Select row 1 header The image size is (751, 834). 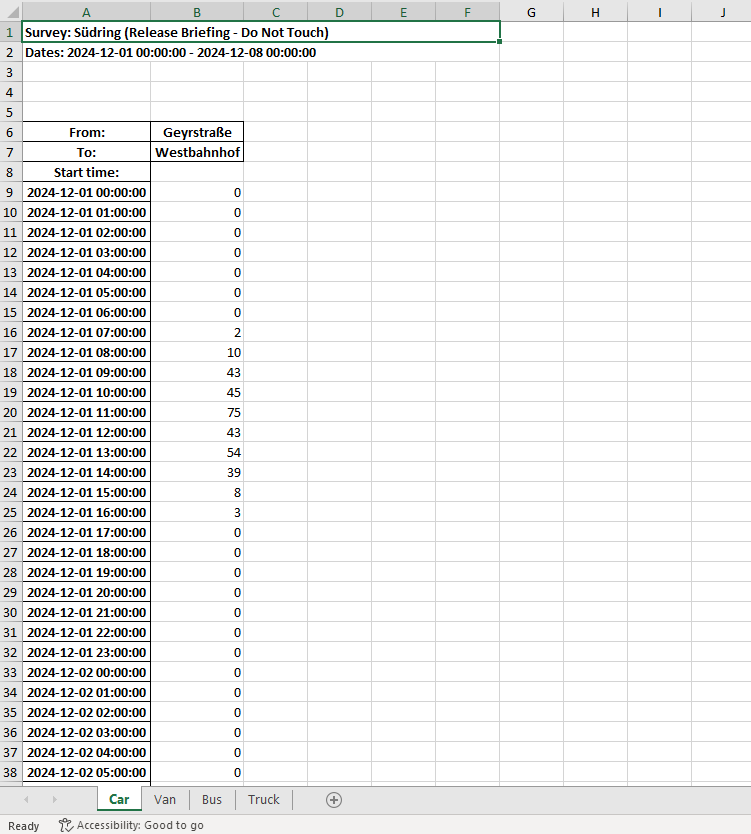(11, 32)
